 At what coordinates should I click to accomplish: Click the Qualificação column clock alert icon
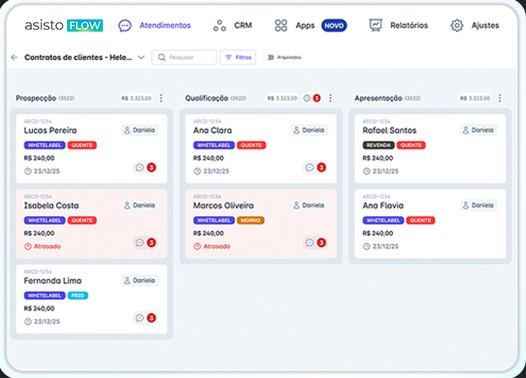pos(307,98)
